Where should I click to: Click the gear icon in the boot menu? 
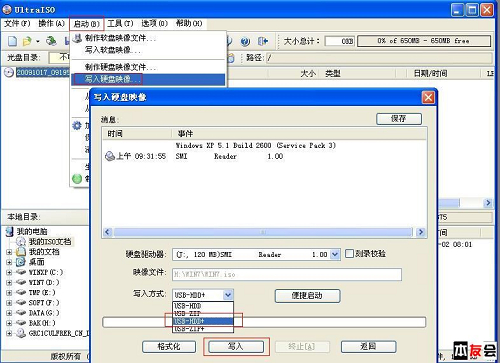77,126
